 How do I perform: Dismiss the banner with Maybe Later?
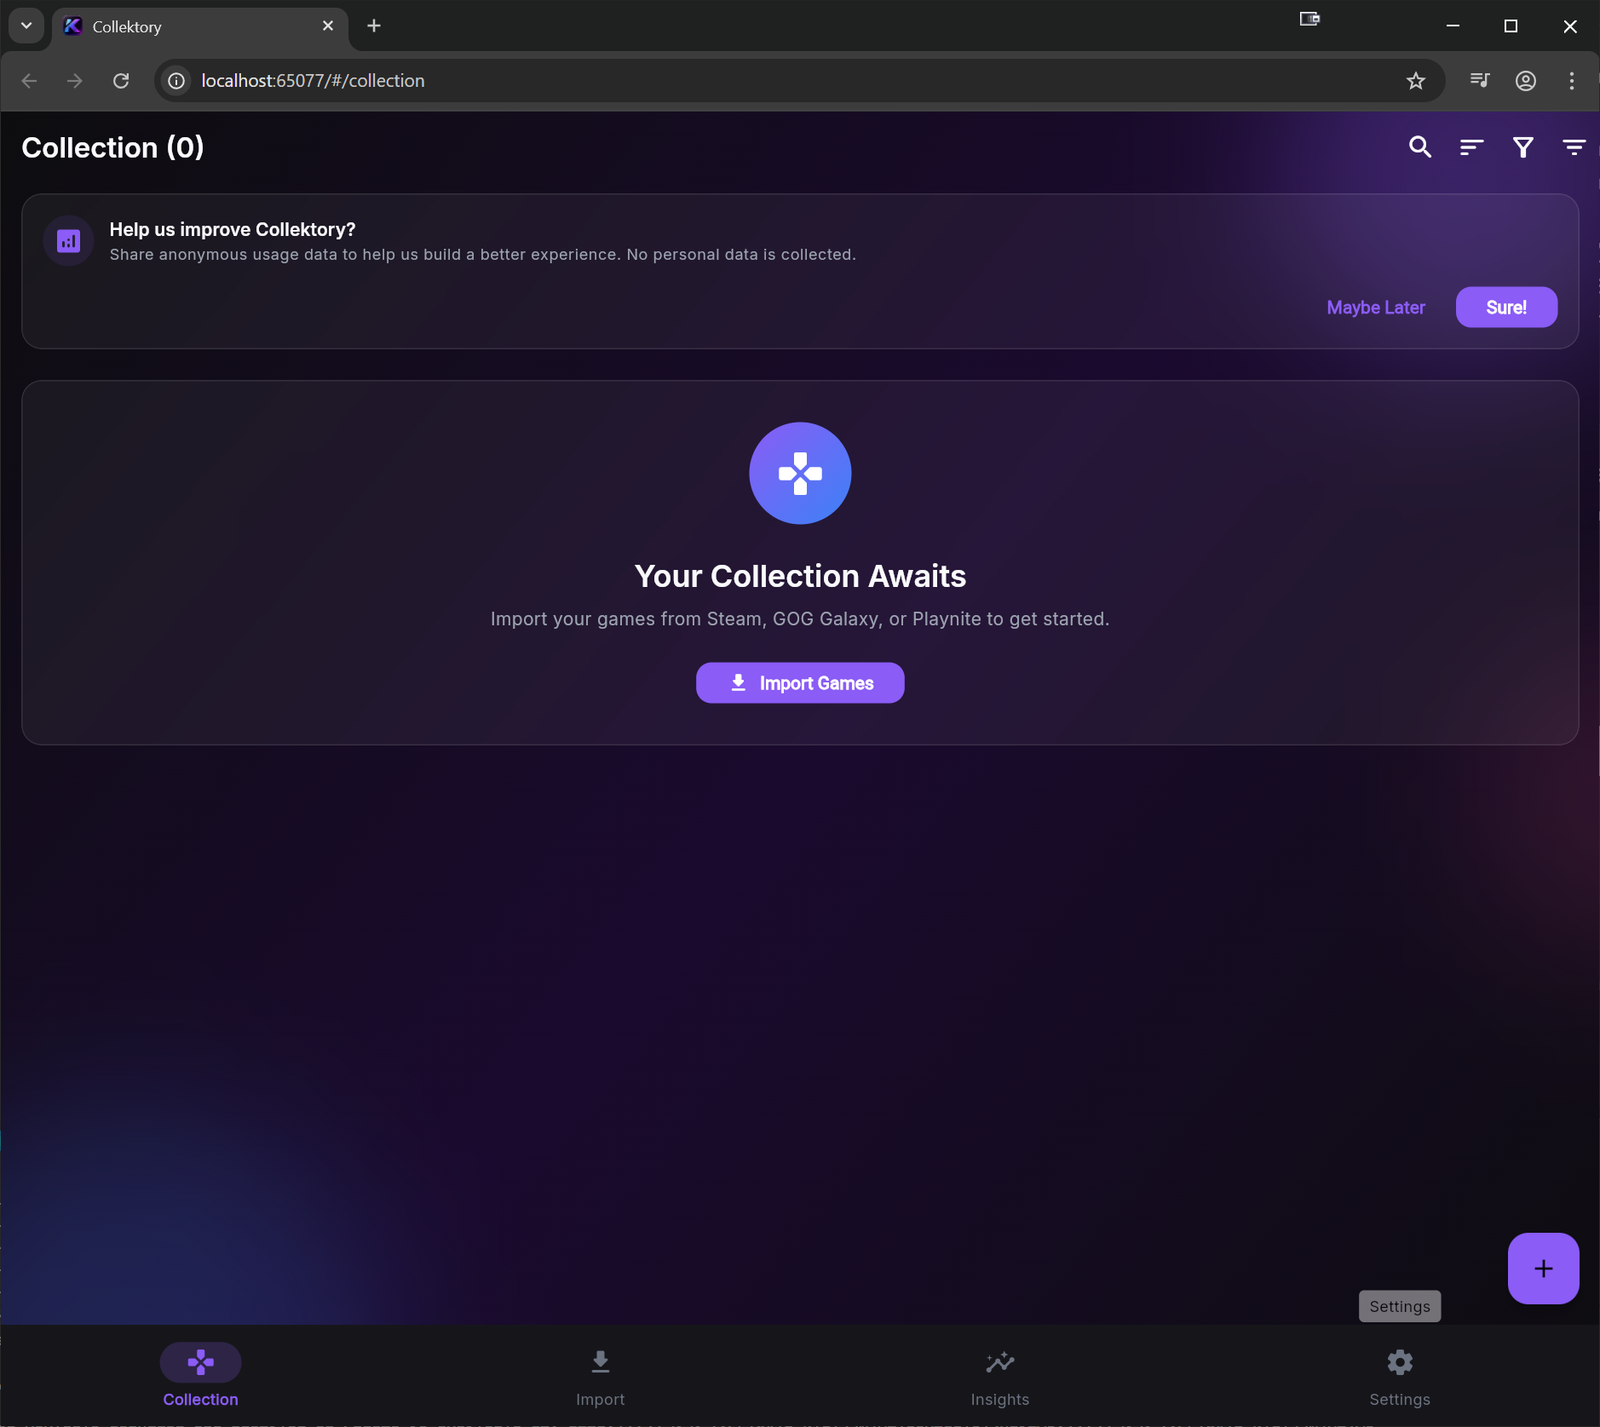pos(1375,307)
